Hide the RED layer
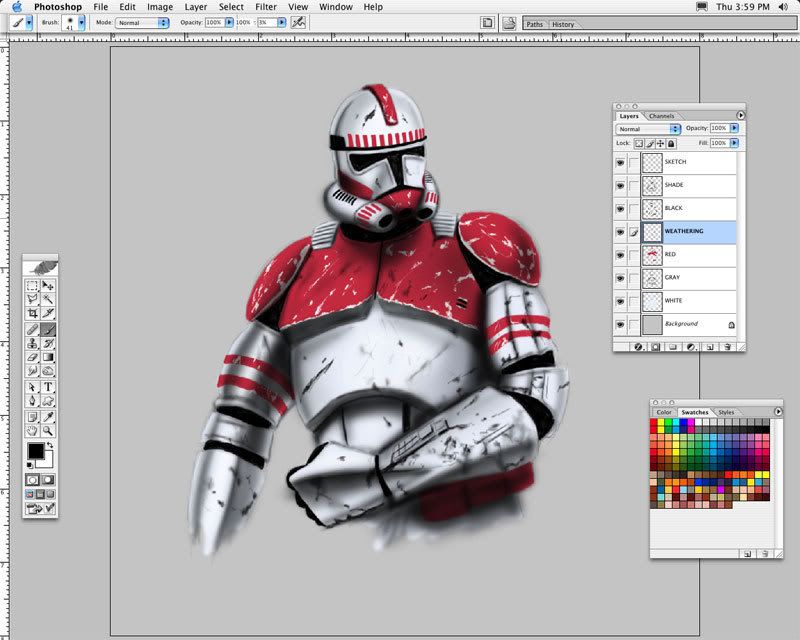This screenshot has height=640, width=800. [620, 255]
